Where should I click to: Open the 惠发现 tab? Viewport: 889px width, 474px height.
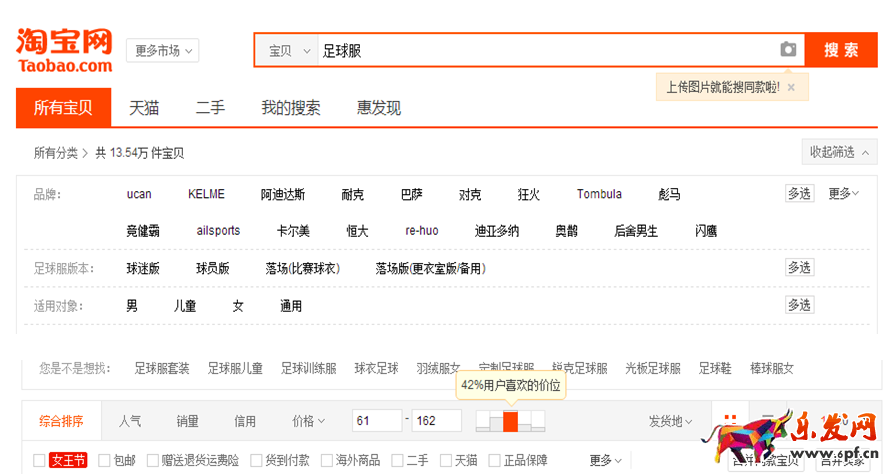point(379,108)
